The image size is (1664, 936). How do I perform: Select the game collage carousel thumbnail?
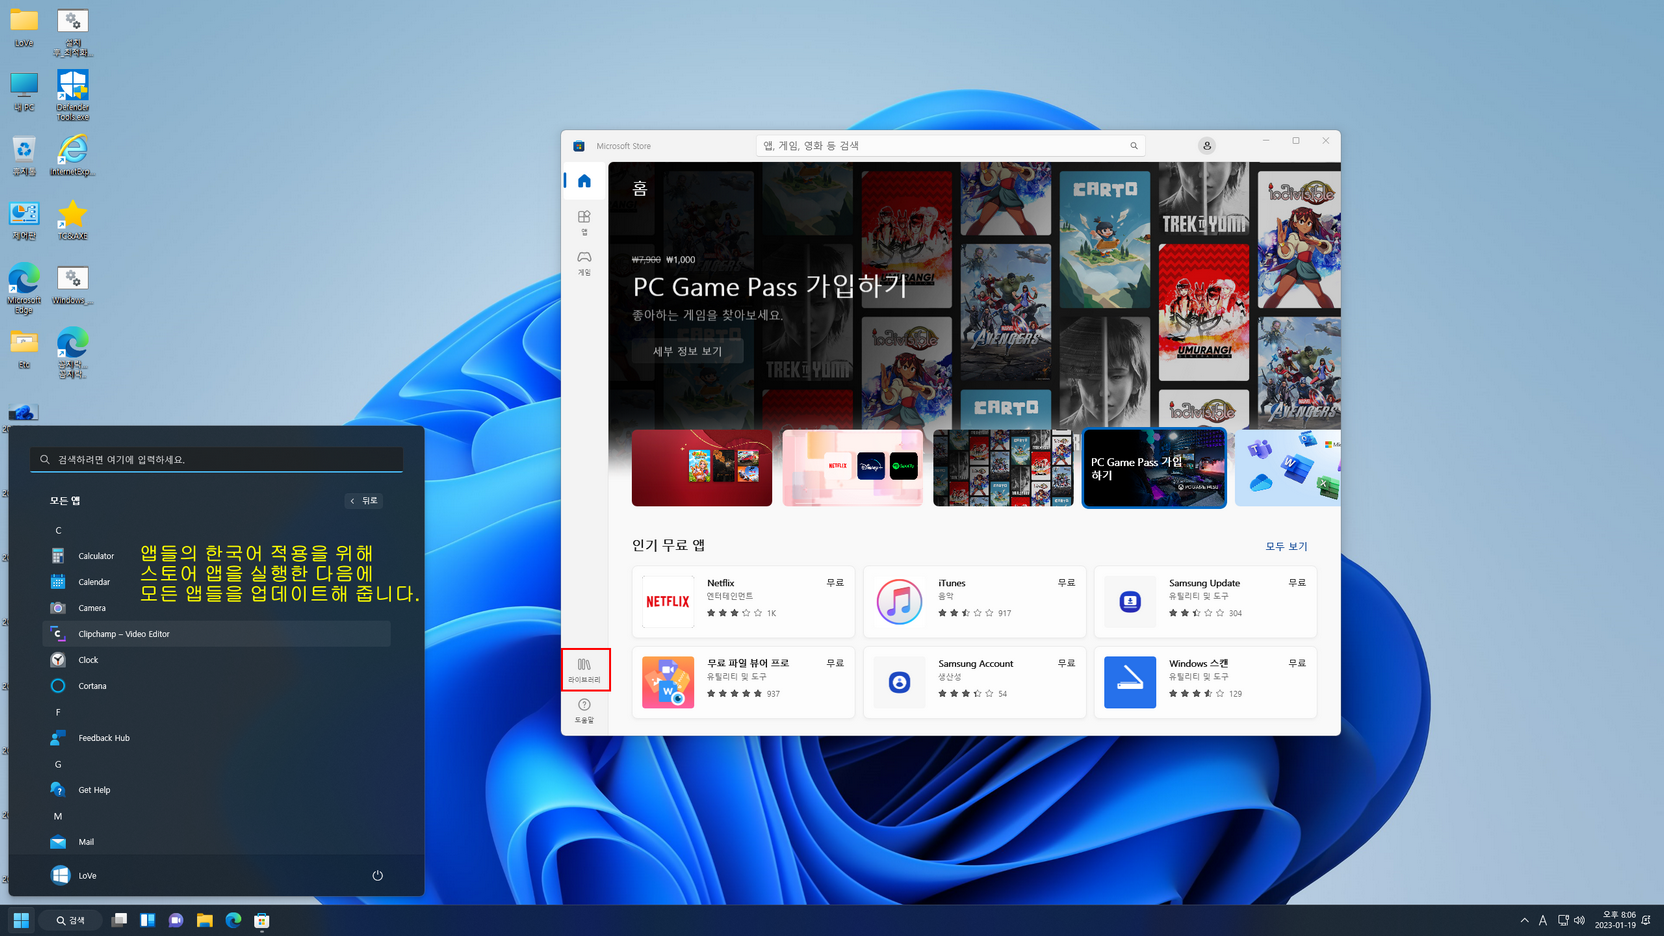pyautogui.click(x=1003, y=468)
